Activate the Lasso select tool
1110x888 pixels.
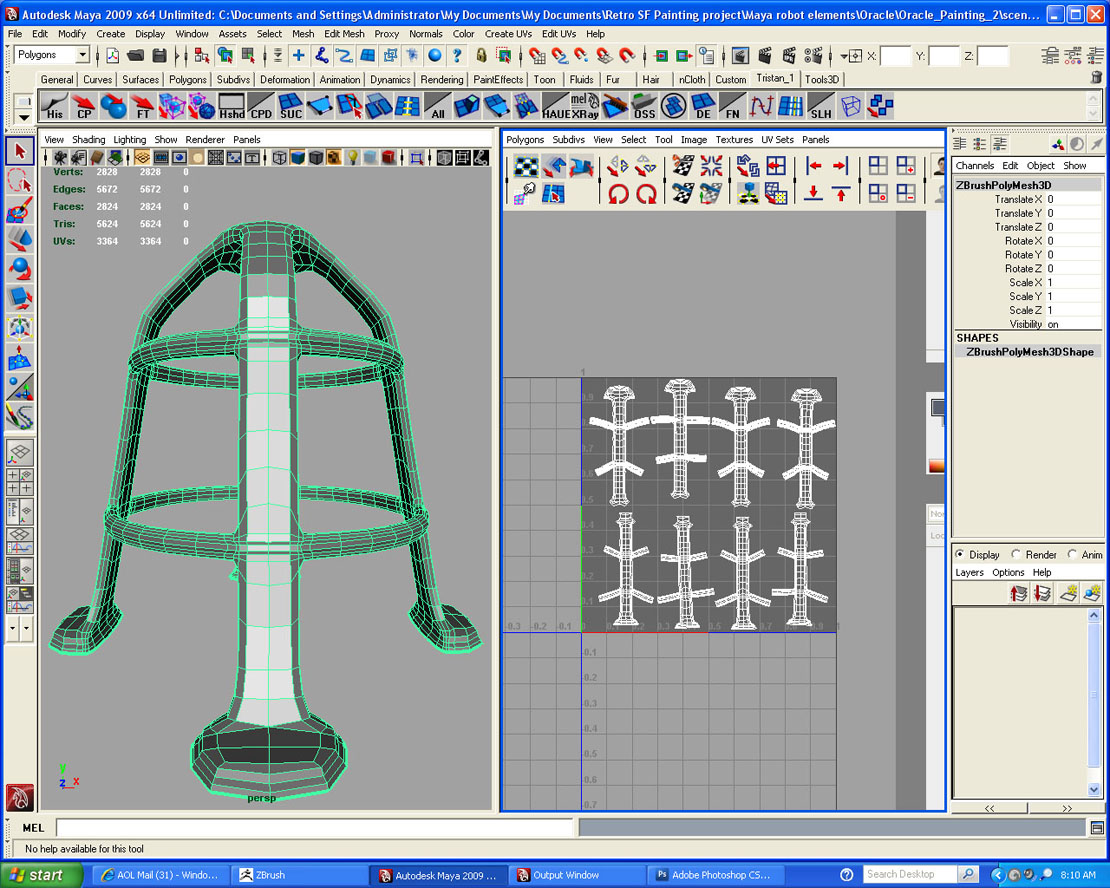[20, 181]
